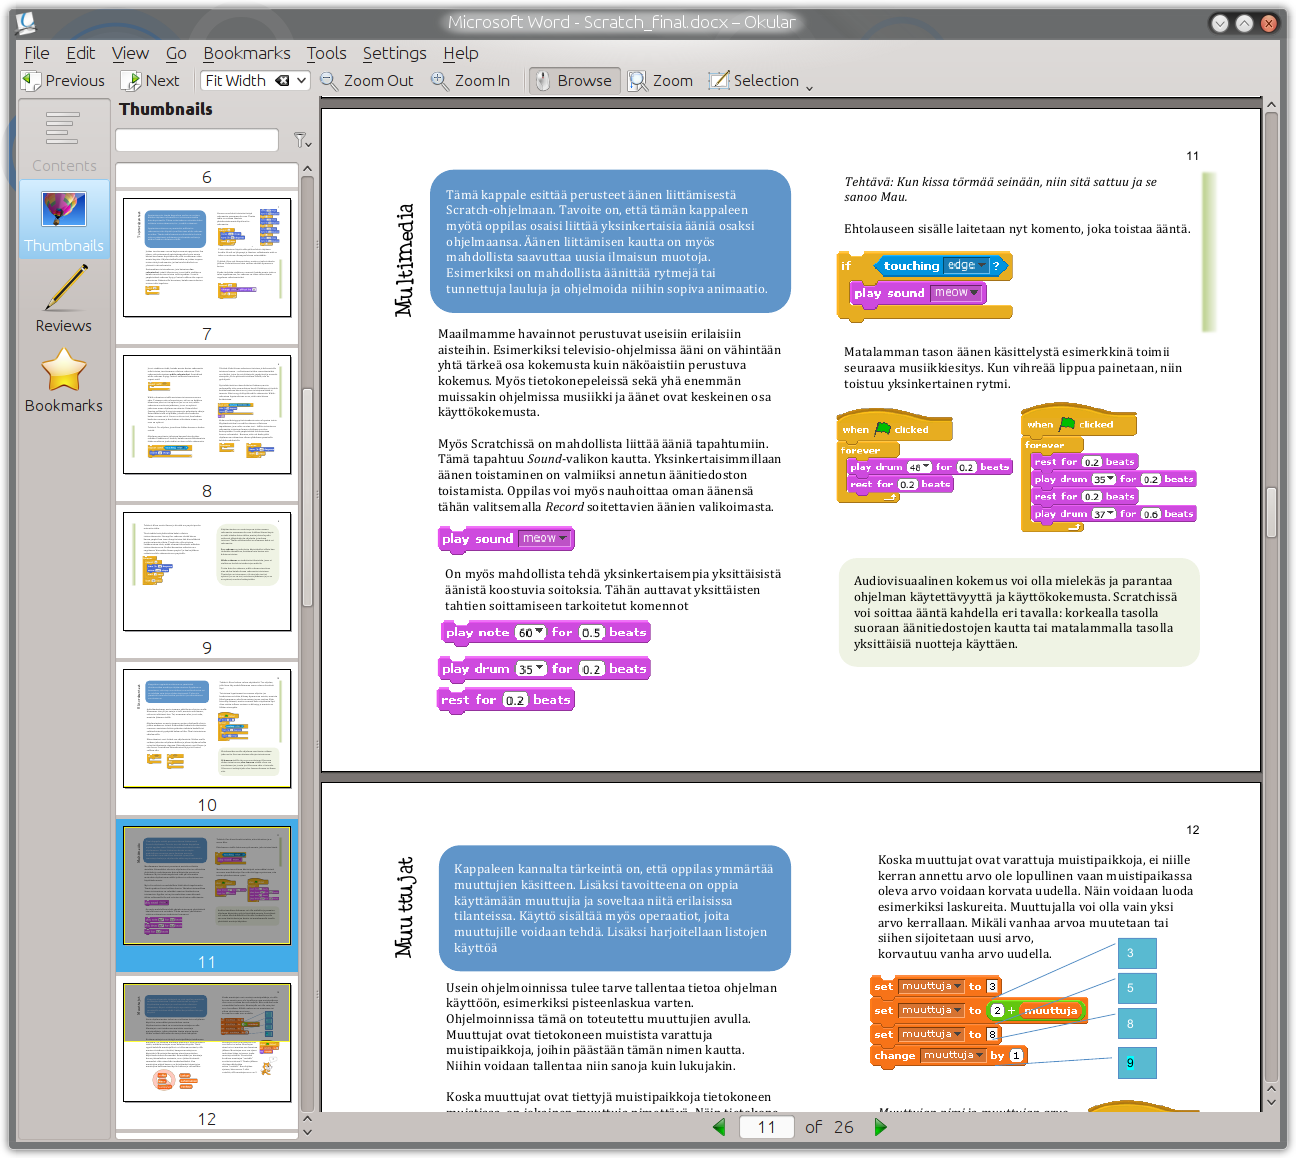Click the Muuttujat rotated heading

point(404,907)
